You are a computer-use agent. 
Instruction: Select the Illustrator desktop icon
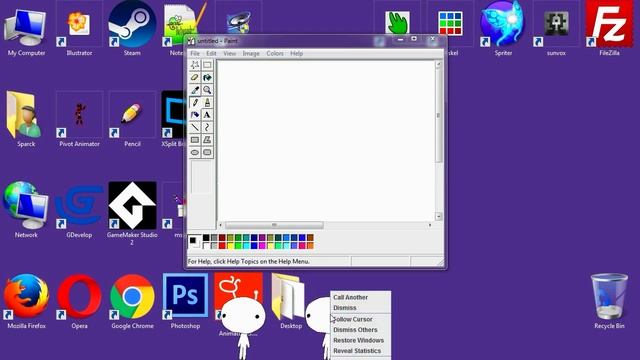tap(79, 29)
